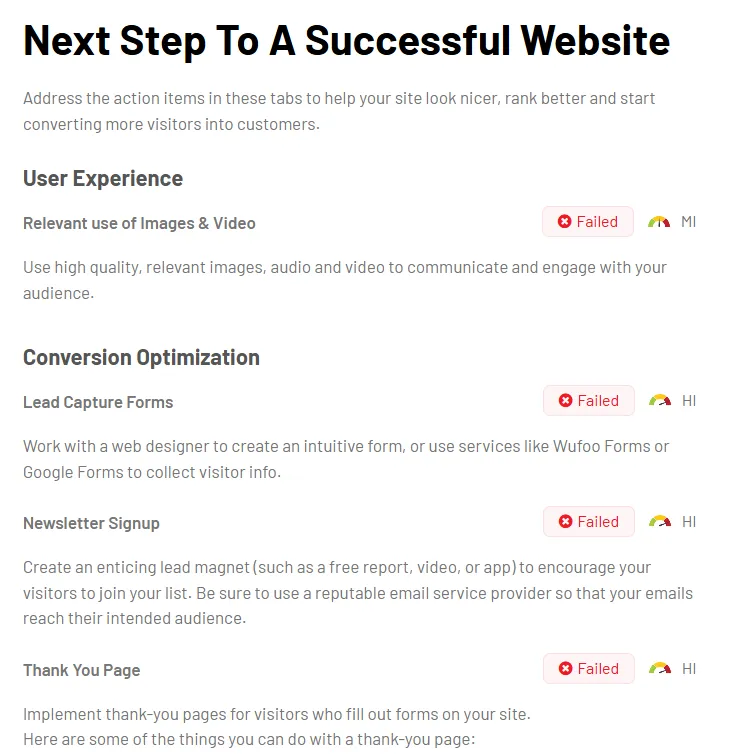The height and width of the screenshot is (754, 753).
Task: Click the red X icon beside Images & Video
Action: point(565,222)
